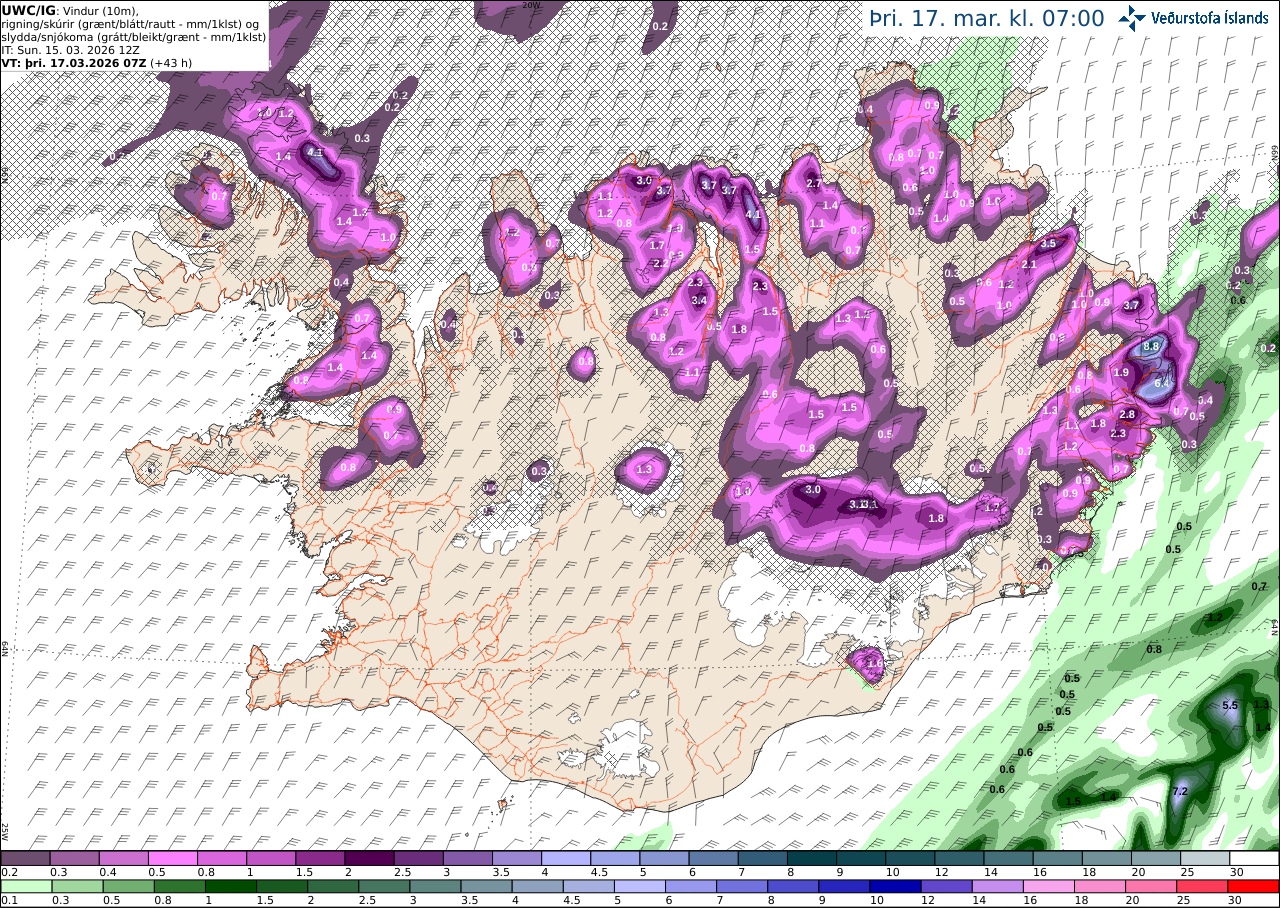The height and width of the screenshot is (908, 1280).
Task: Click the 2.8 snowfall value in the east
Action: pos(1127,414)
